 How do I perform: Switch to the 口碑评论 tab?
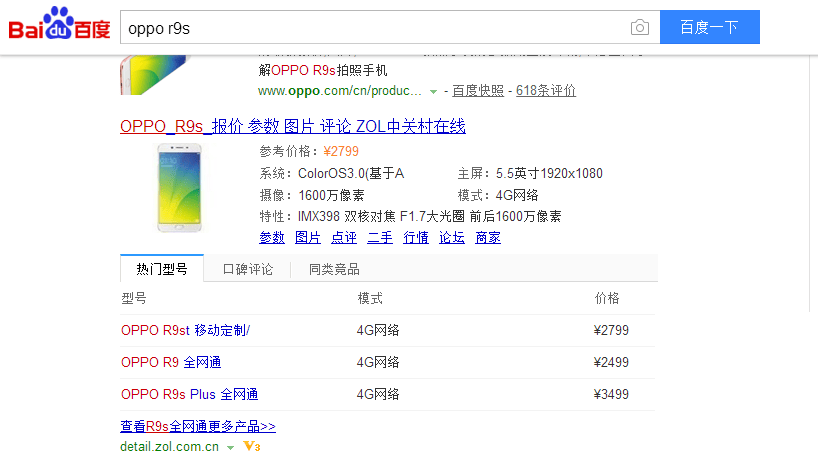247,269
